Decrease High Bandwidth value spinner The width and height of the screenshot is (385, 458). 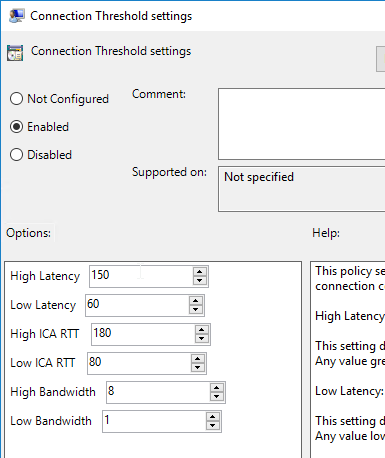coord(217,397)
